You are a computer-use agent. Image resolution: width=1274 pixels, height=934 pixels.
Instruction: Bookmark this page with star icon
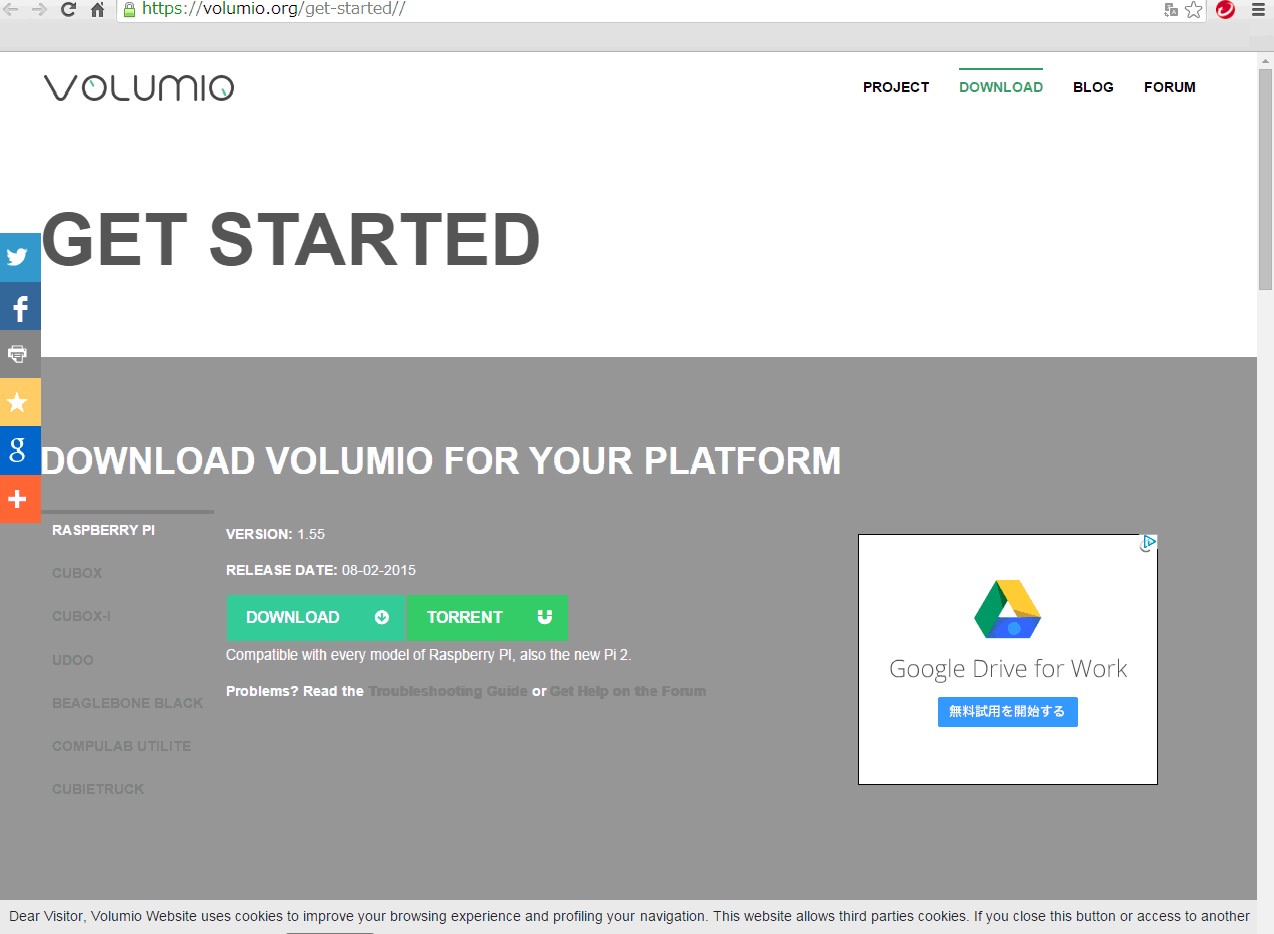(x=1193, y=10)
